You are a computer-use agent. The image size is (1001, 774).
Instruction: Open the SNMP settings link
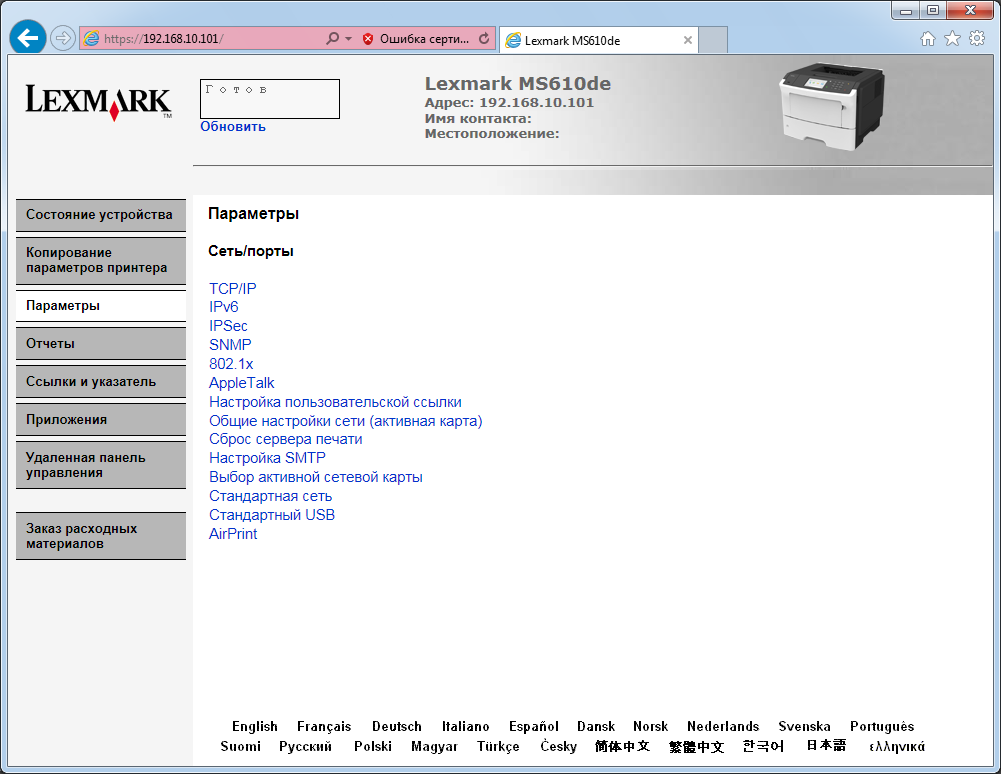coord(230,345)
